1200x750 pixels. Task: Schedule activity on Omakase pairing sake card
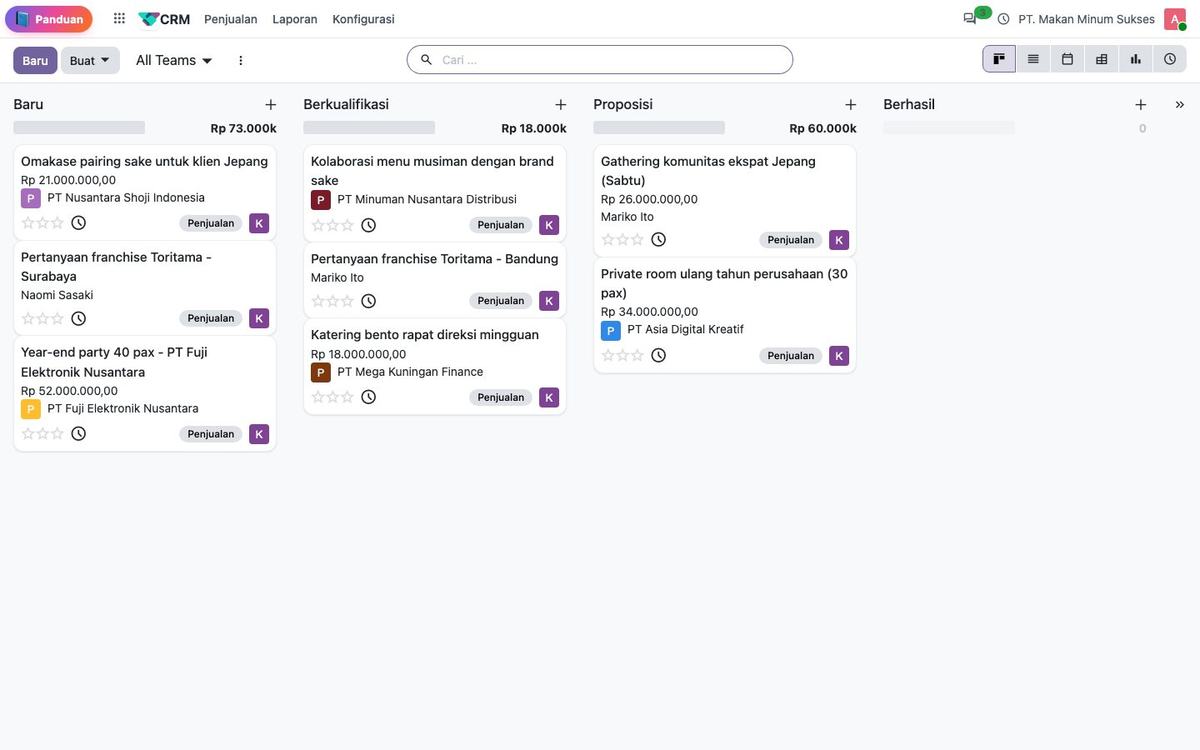pyautogui.click(x=78, y=223)
